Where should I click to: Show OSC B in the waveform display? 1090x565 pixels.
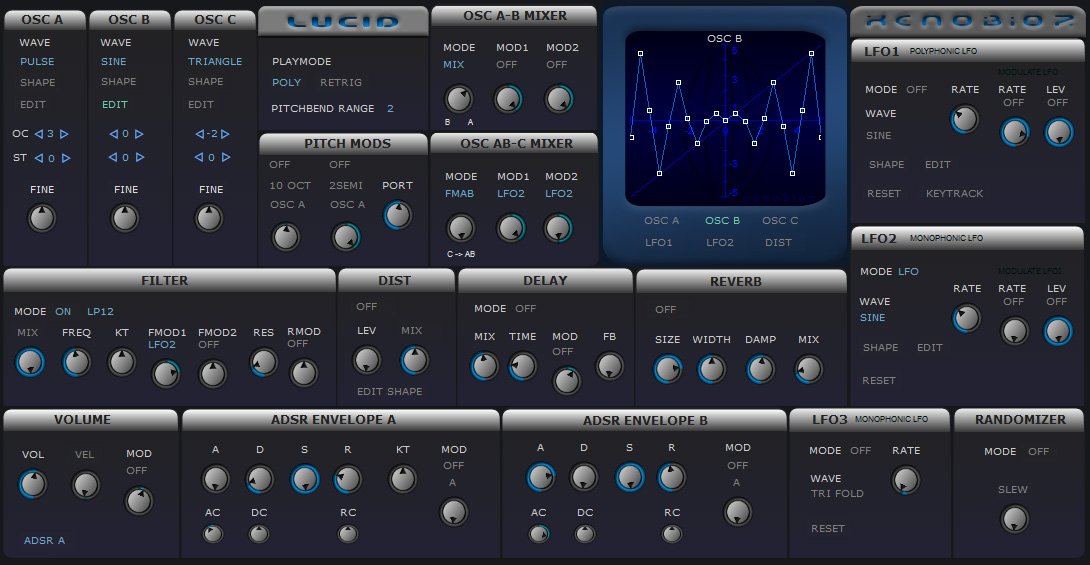(722, 220)
